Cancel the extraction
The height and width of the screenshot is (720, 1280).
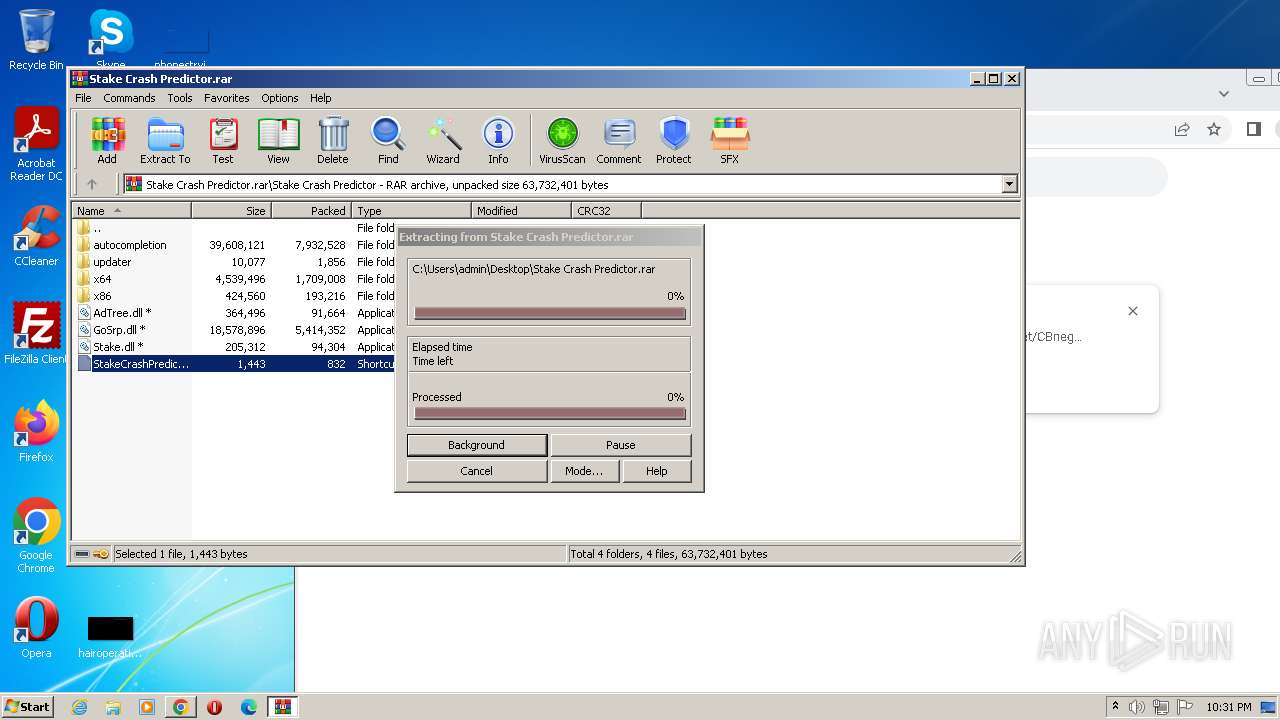click(477, 471)
